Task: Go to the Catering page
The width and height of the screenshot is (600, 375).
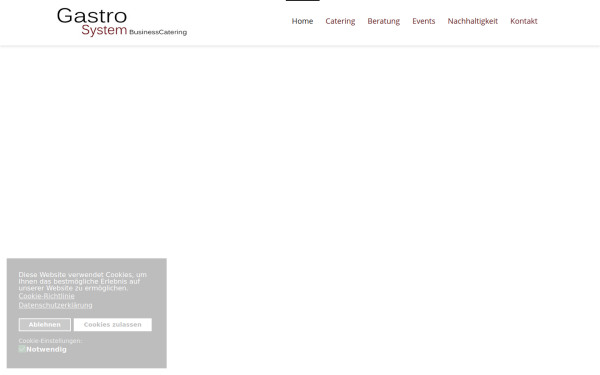Action: (x=340, y=21)
